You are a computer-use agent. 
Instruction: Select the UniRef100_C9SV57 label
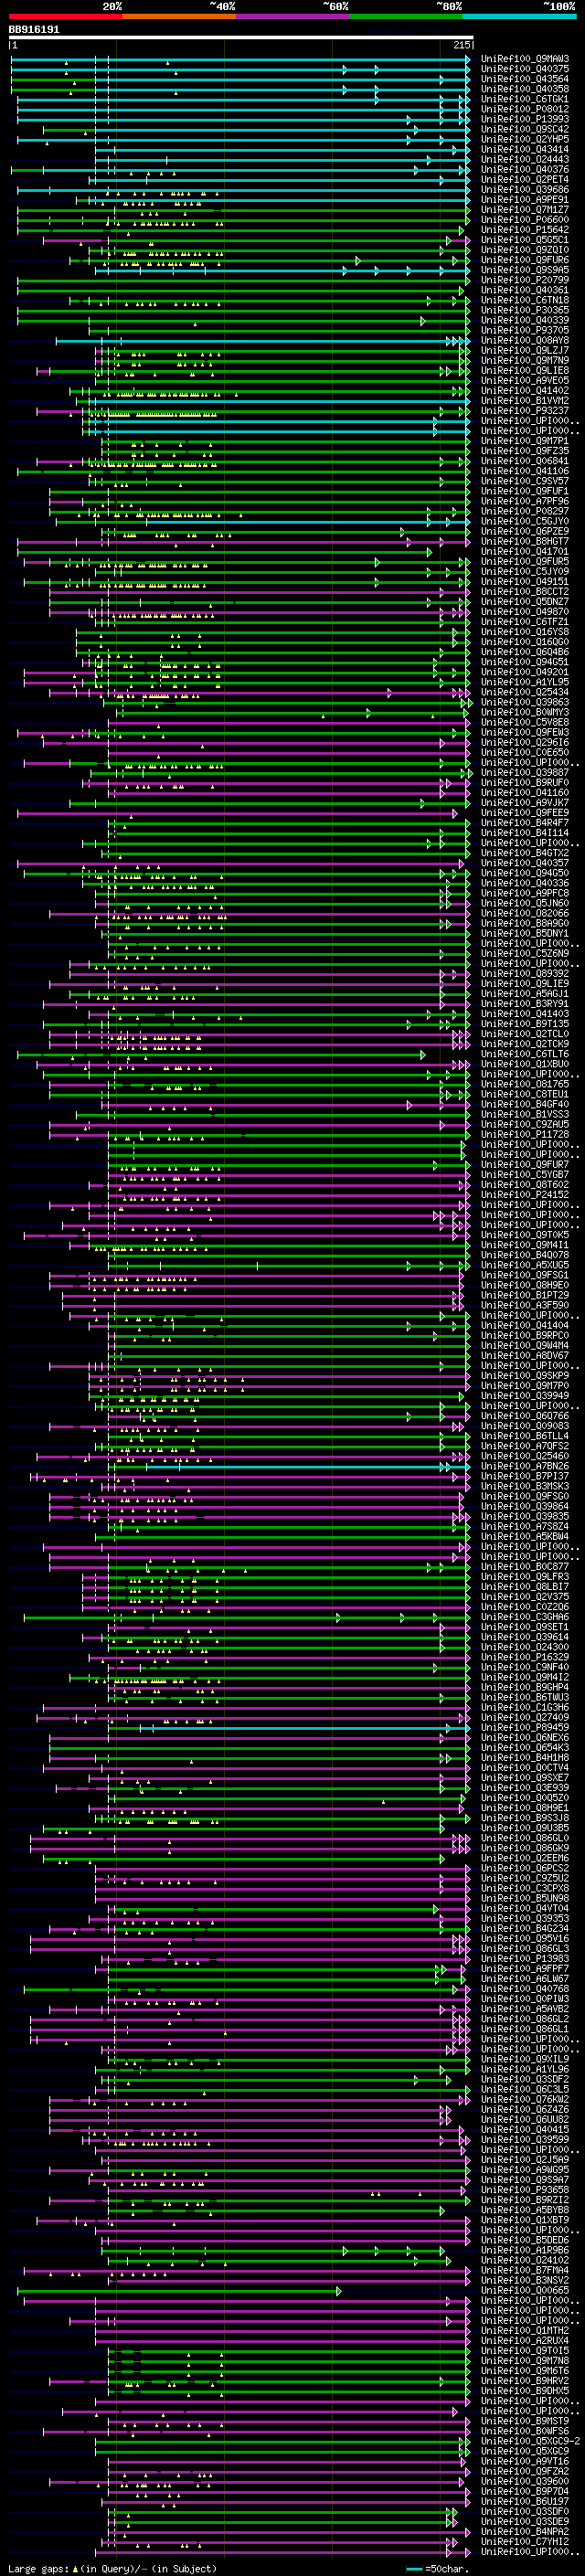(525, 481)
